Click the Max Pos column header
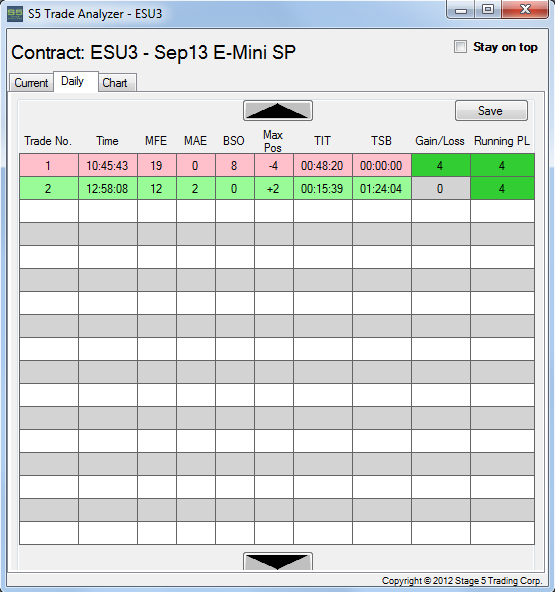The image size is (555, 592). (273, 141)
